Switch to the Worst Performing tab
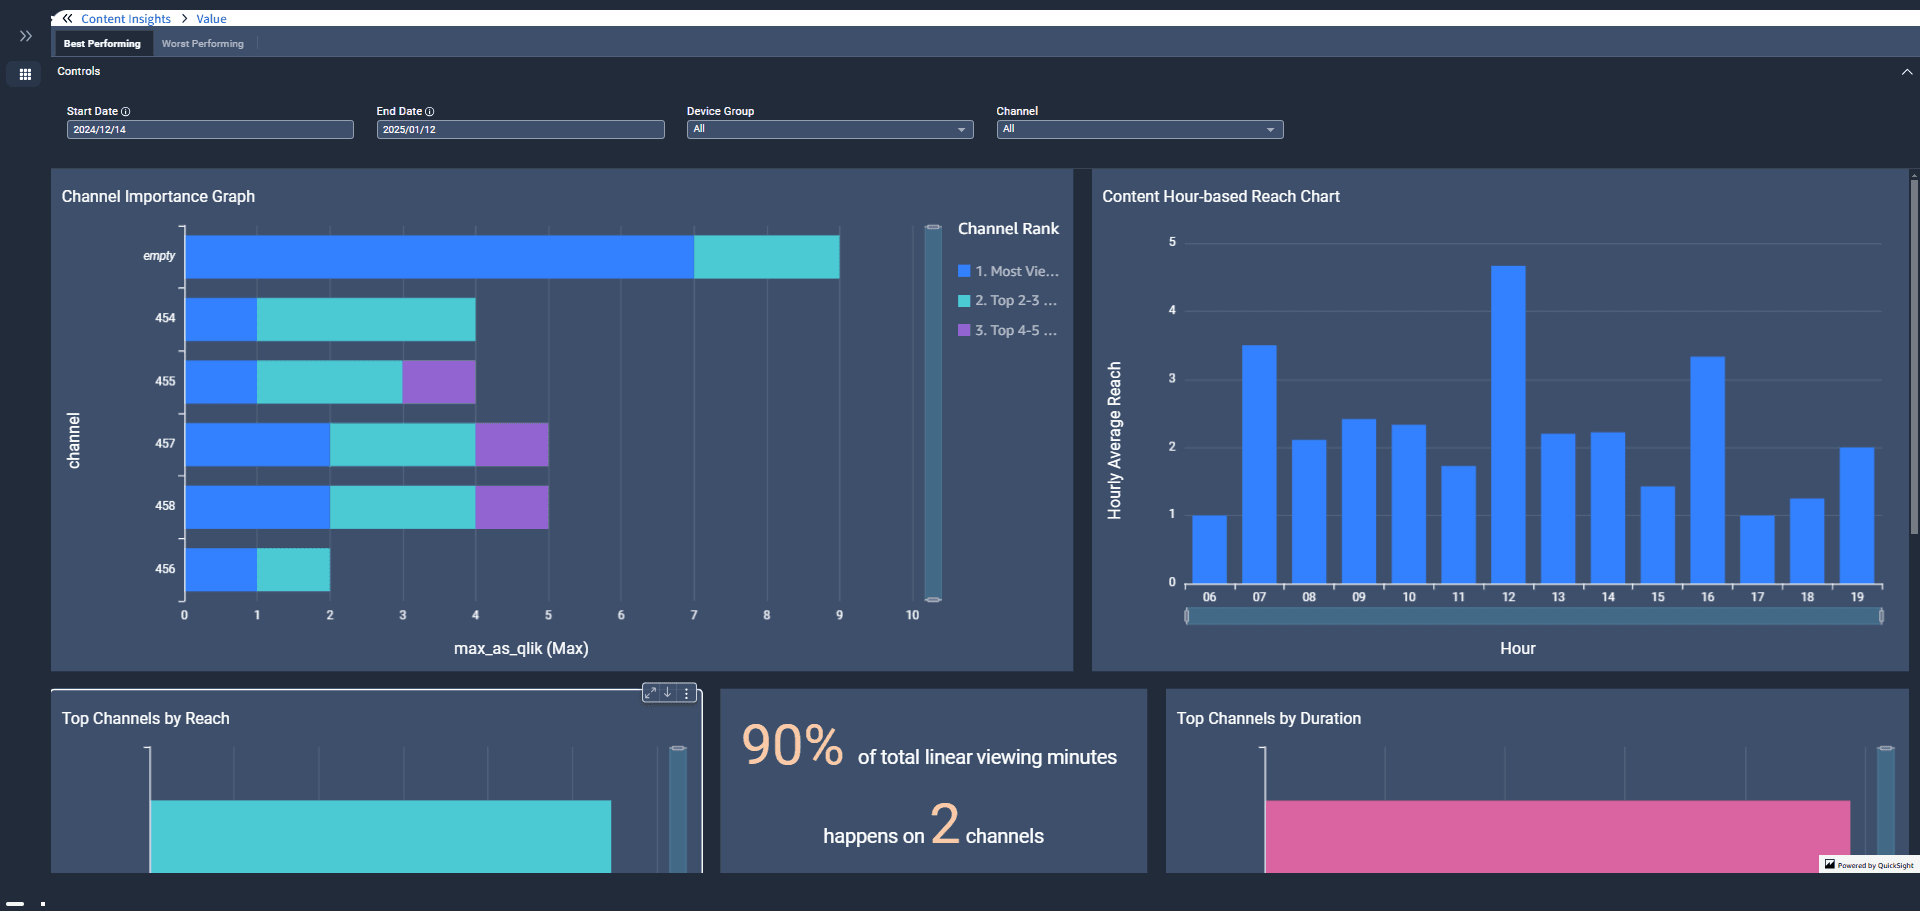The height and width of the screenshot is (911, 1920). pos(203,44)
